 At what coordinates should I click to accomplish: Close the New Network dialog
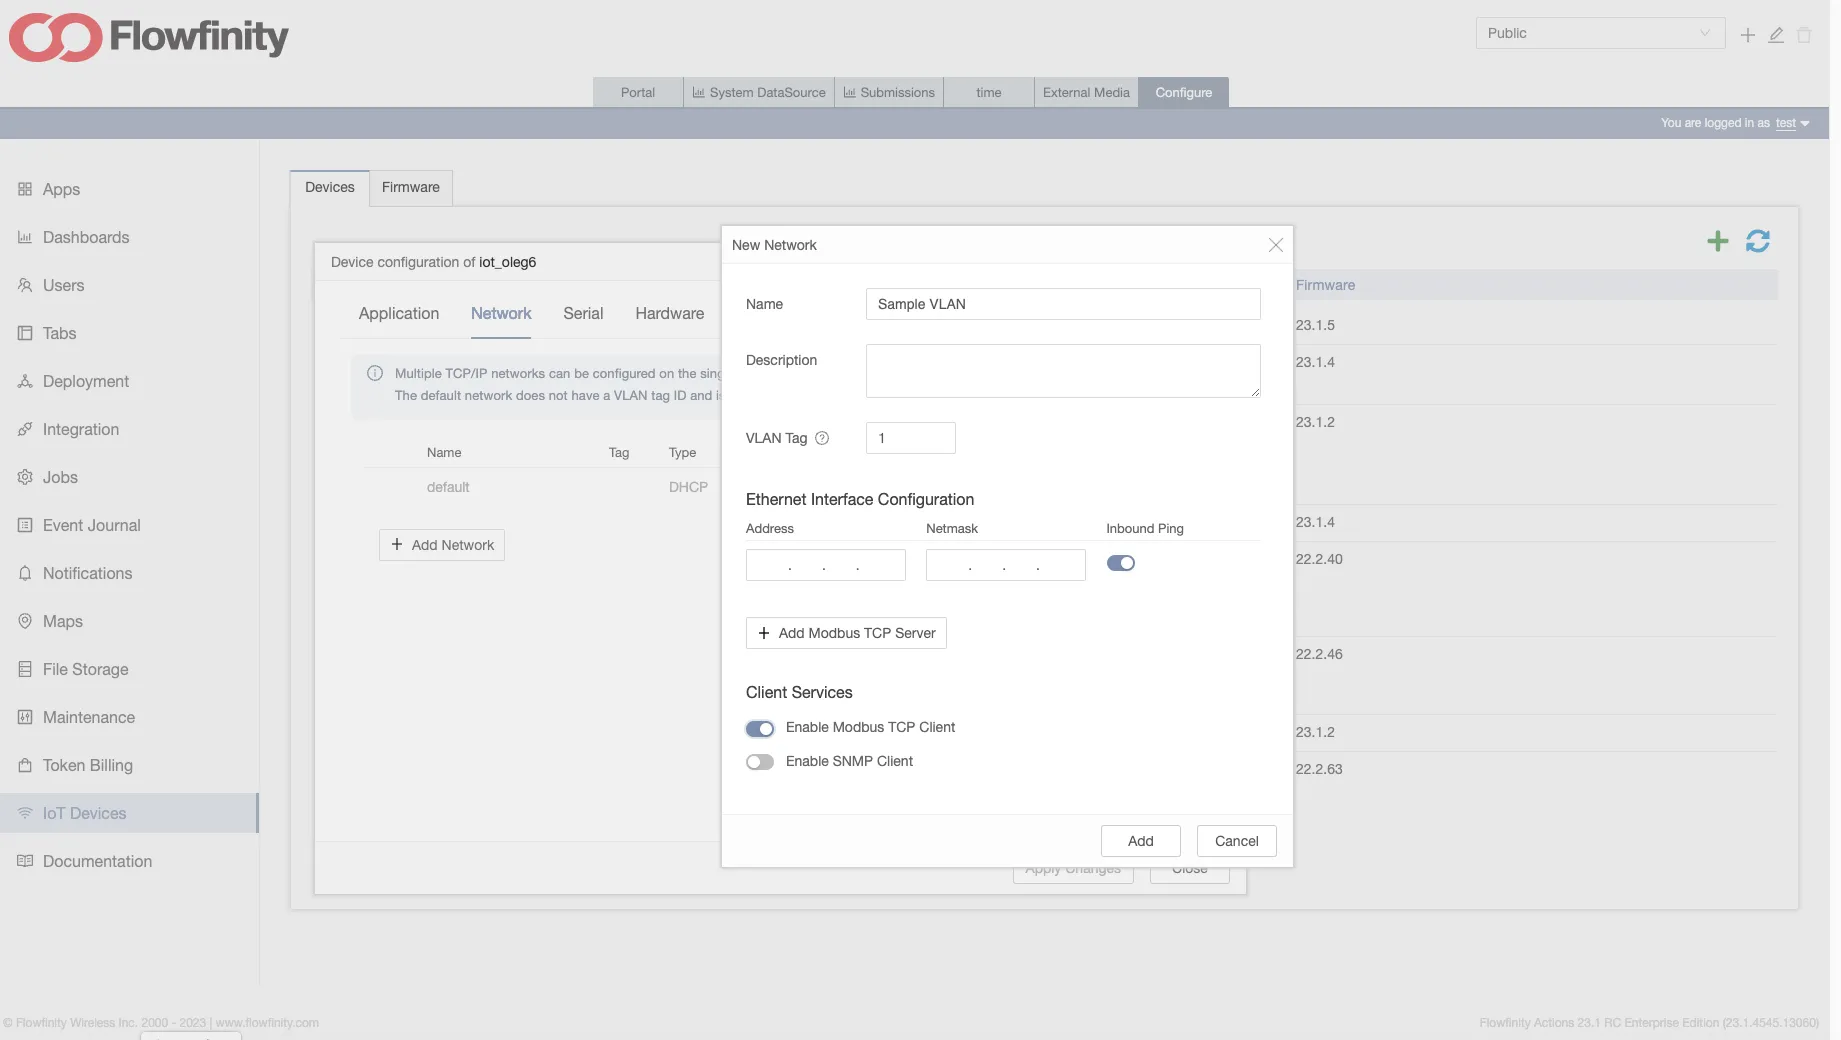tap(1275, 245)
